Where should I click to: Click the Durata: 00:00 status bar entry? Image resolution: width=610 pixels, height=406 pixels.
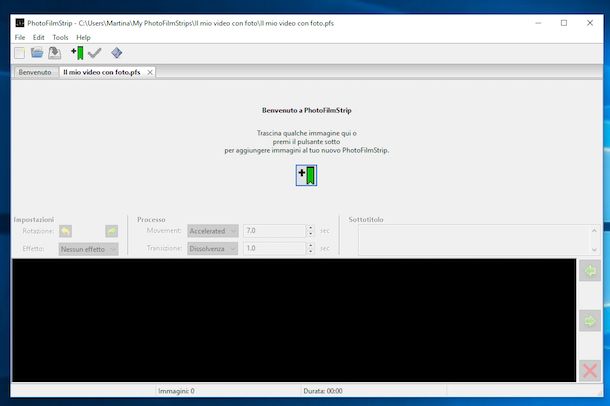point(323,391)
